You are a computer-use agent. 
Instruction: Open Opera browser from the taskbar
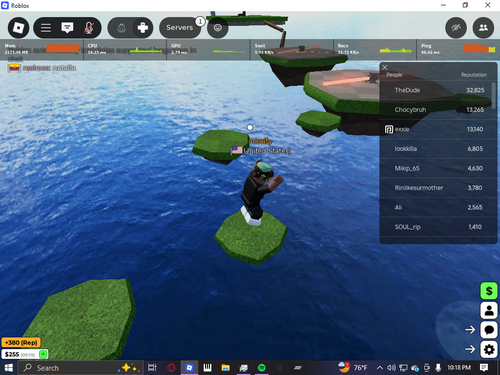[171, 368]
